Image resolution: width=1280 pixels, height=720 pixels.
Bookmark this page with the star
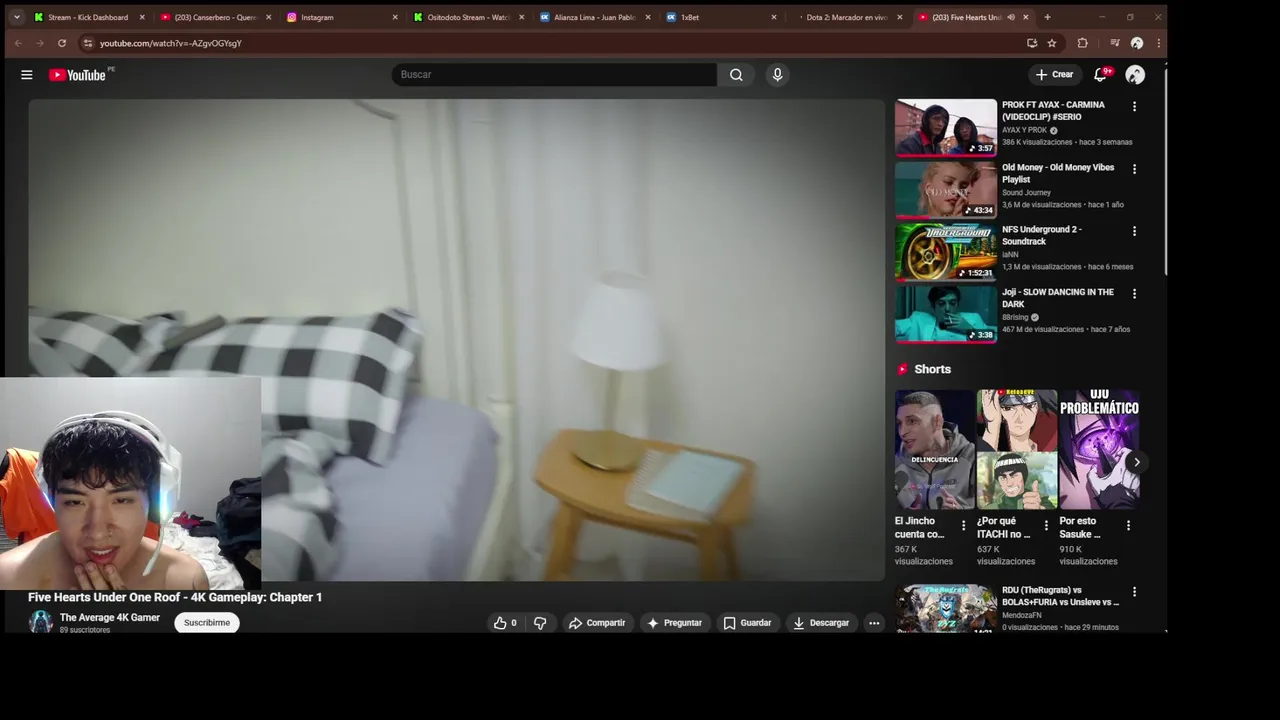coord(1052,43)
